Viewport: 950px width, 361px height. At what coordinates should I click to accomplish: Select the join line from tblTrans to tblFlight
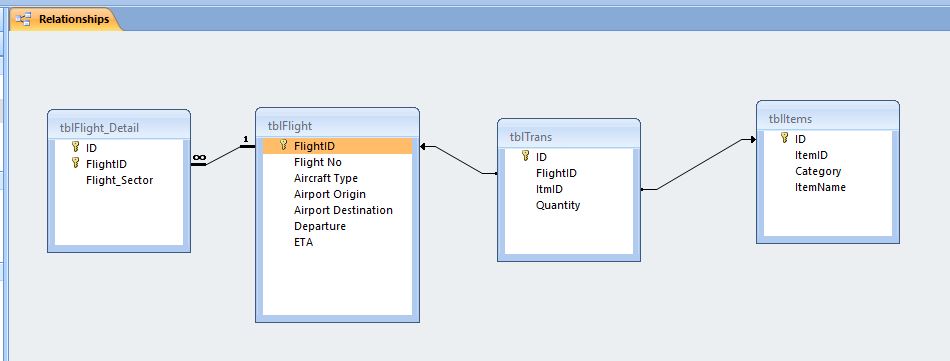pos(459,160)
